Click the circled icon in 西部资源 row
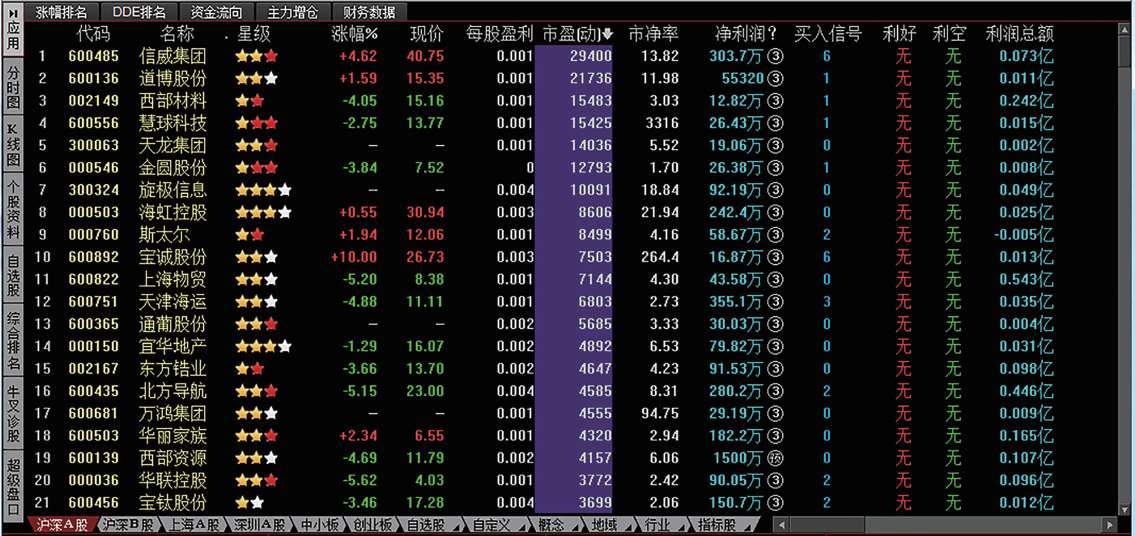 coord(775,458)
